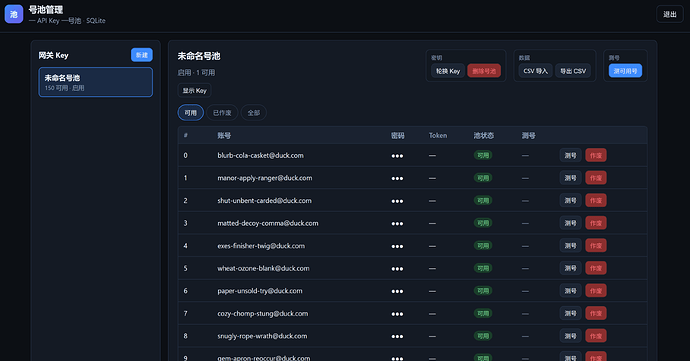Click 作废 for shut-unbent-carded@duck.com

click(x=596, y=200)
